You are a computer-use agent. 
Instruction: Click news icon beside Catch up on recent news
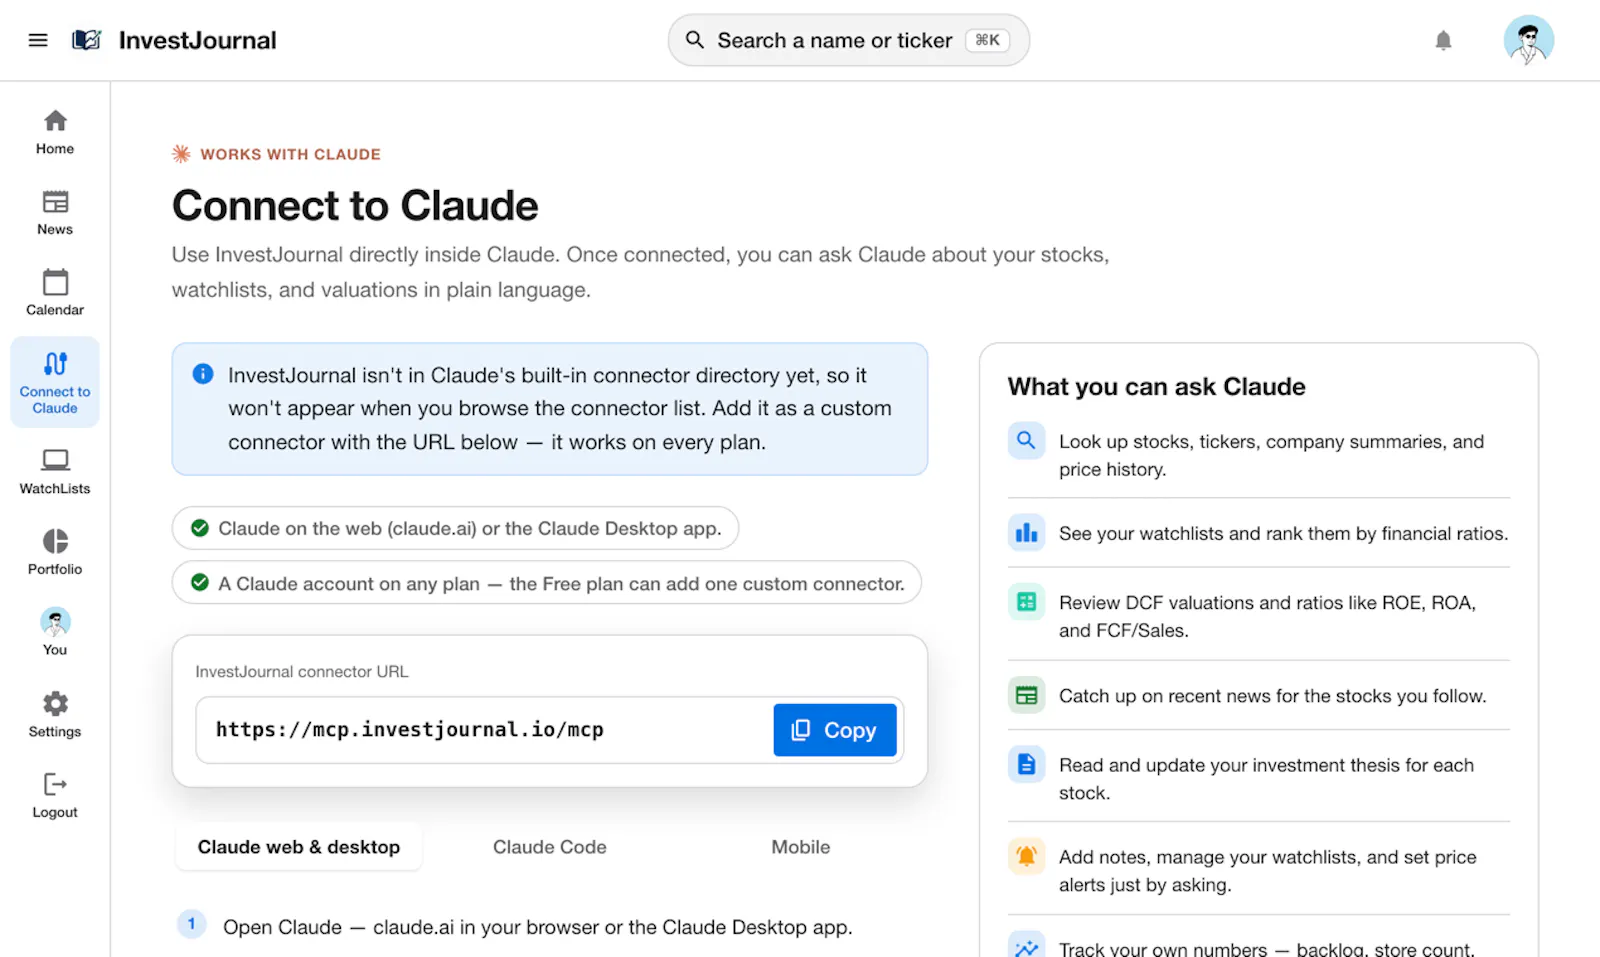(x=1026, y=695)
